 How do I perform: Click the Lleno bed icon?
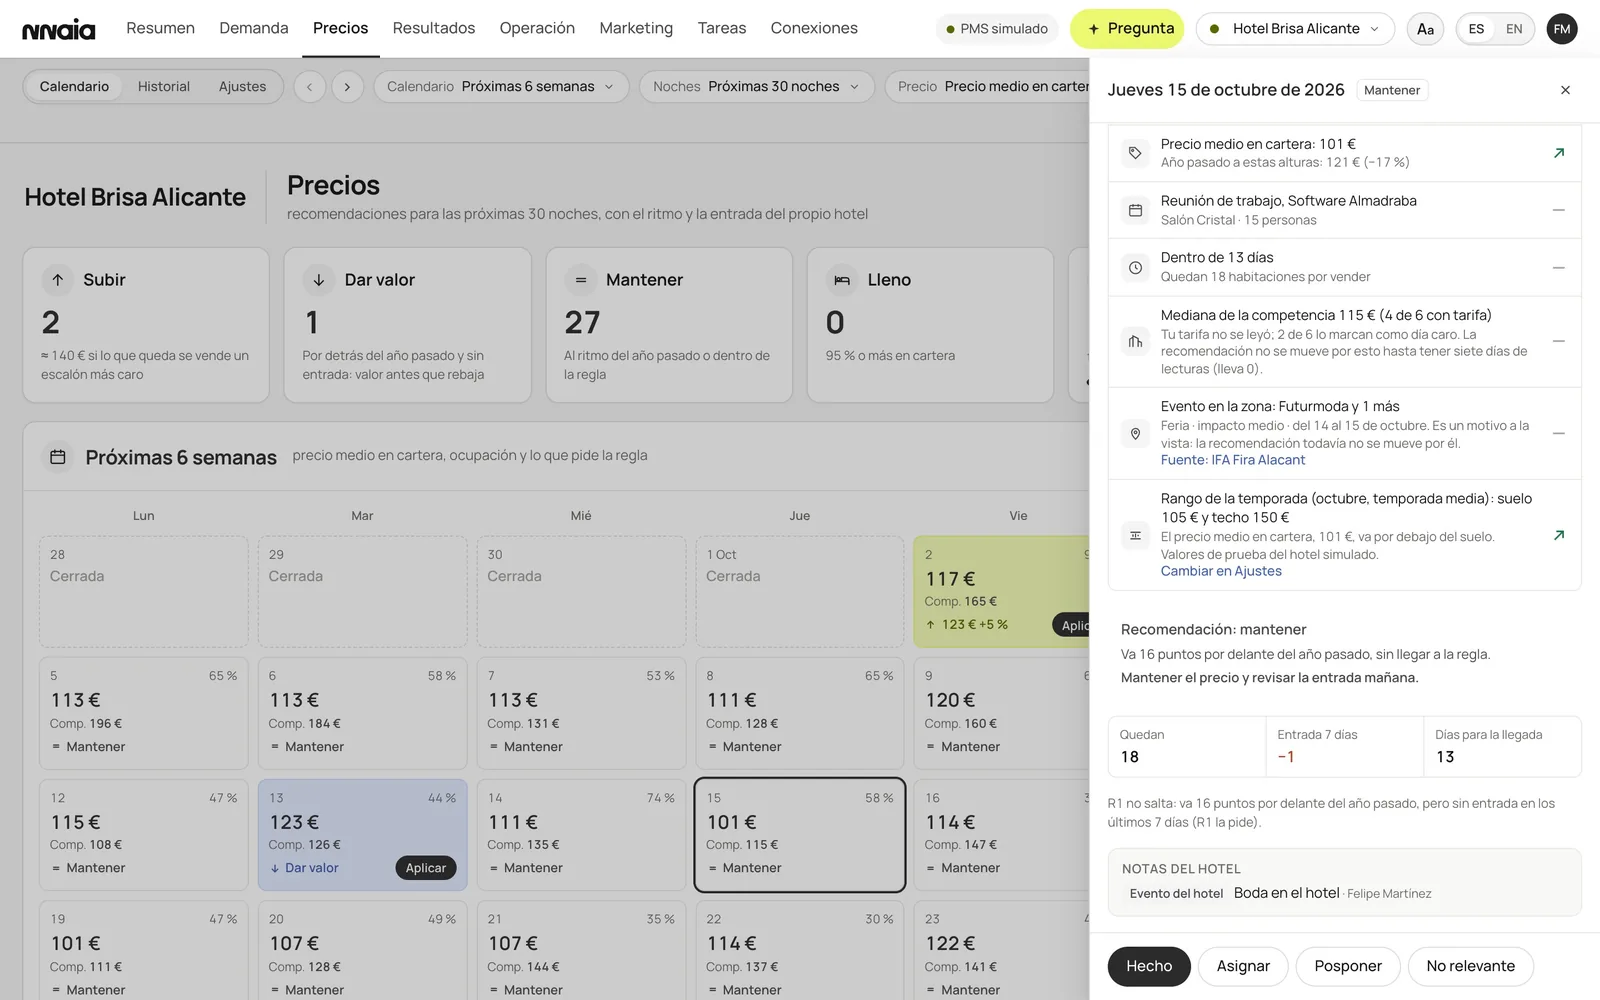(x=842, y=280)
